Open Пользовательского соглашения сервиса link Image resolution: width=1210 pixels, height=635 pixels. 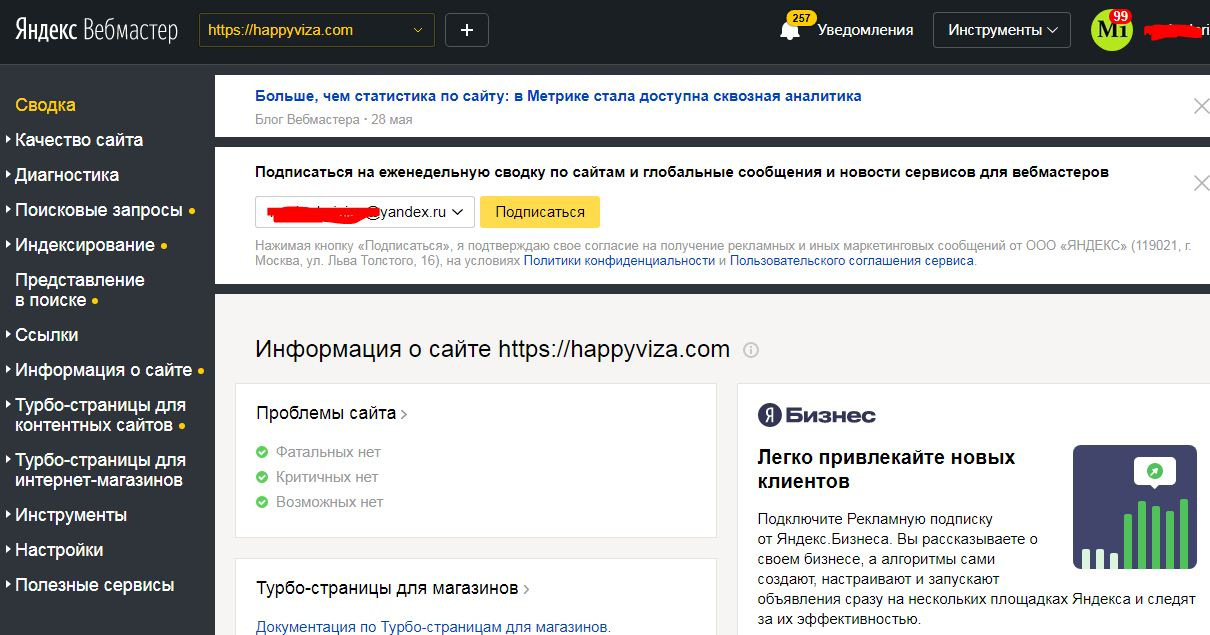[852, 260]
